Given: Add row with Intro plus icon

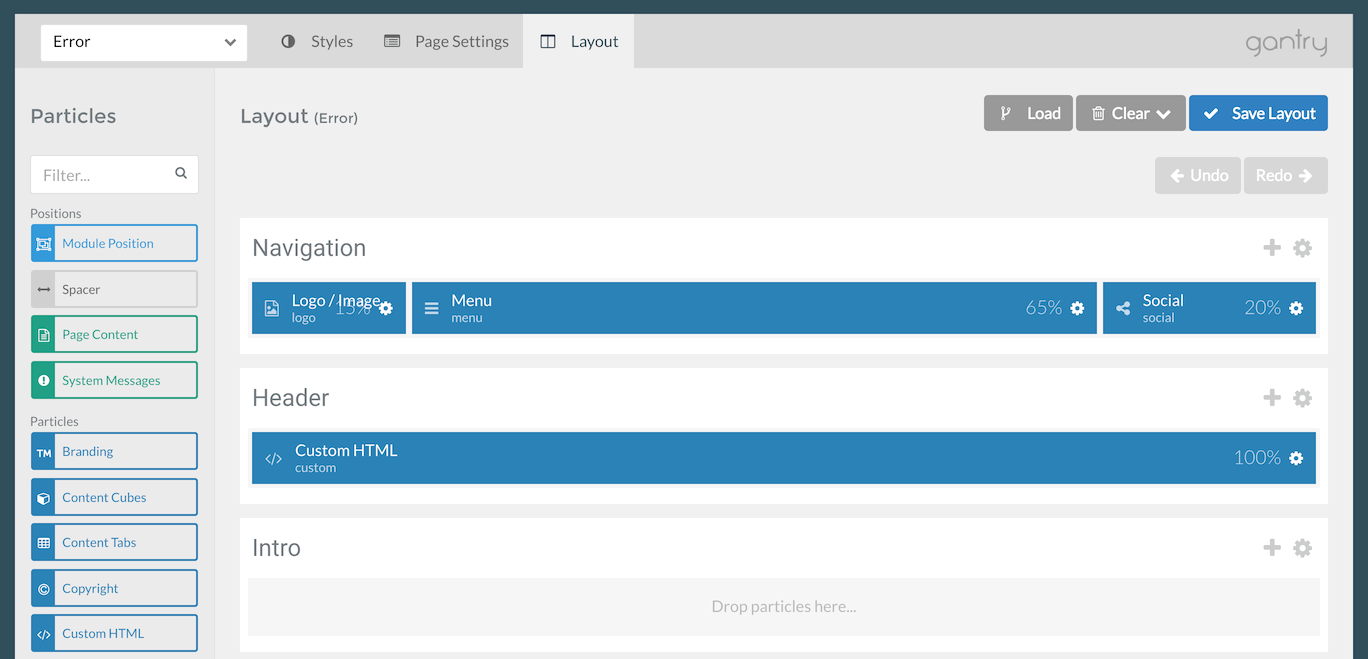Looking at the screenshot, I should pos(1272,548).
